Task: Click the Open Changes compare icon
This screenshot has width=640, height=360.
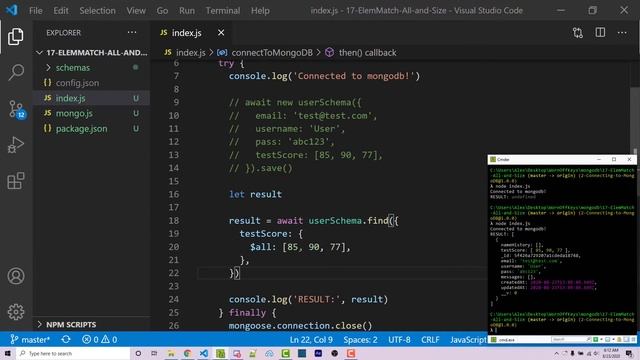Action: click(x=578, y=33)
